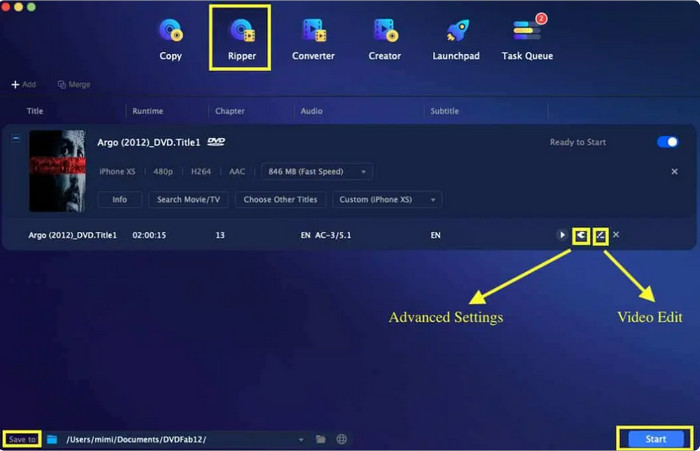Click the Argo (2012)_DVD.Title1 heading
The width and height of the screenshot is (700, 451).
(149, 142)
